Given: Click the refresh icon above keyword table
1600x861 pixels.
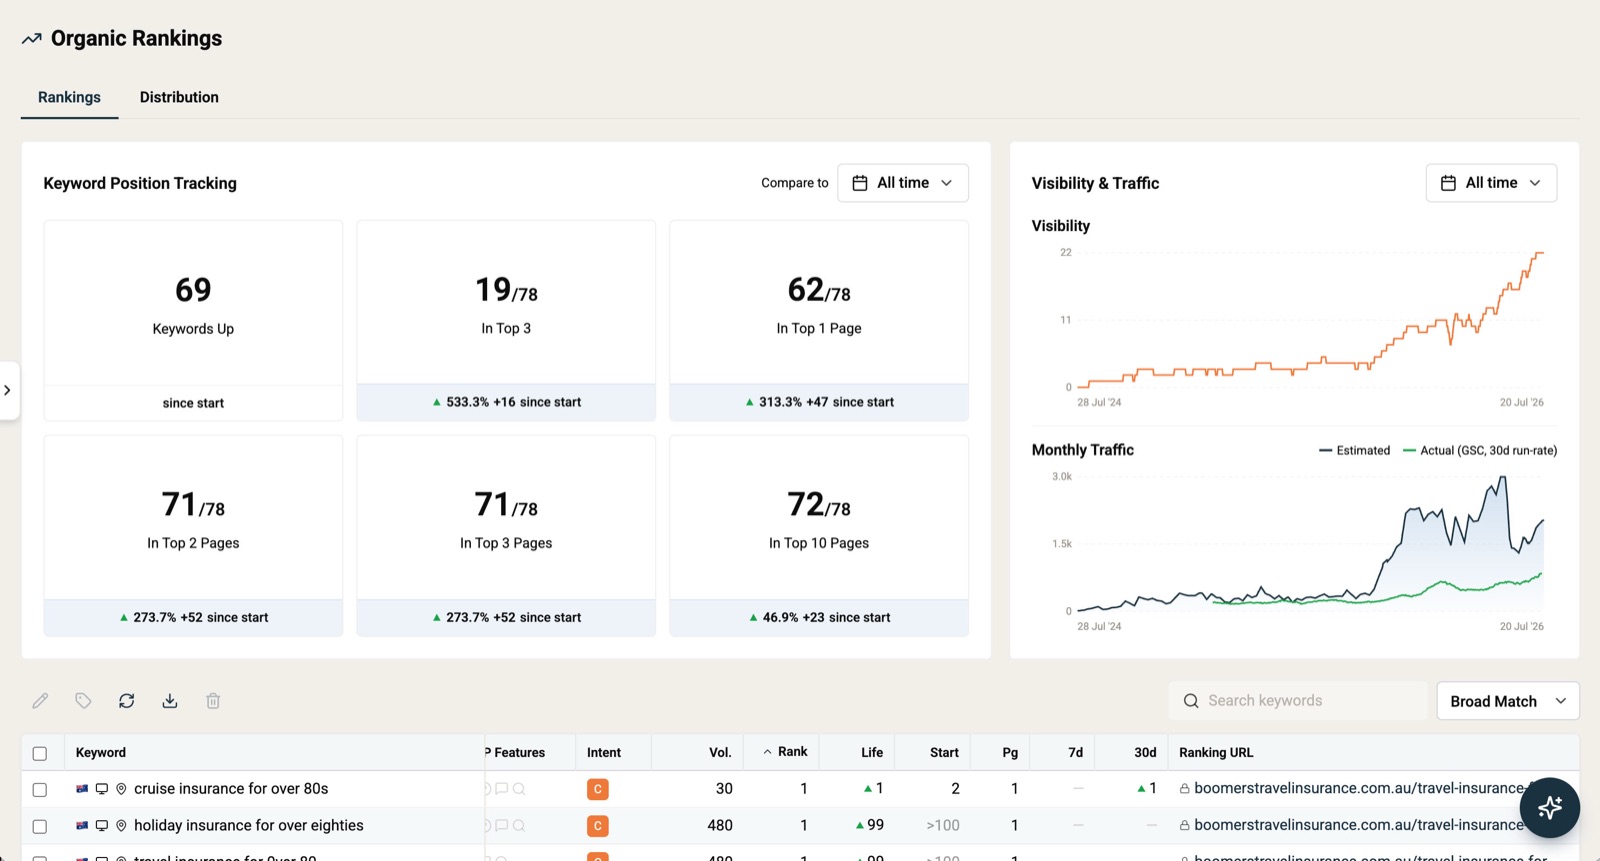Looking at the screenshot, I should [x=126, y=701].
